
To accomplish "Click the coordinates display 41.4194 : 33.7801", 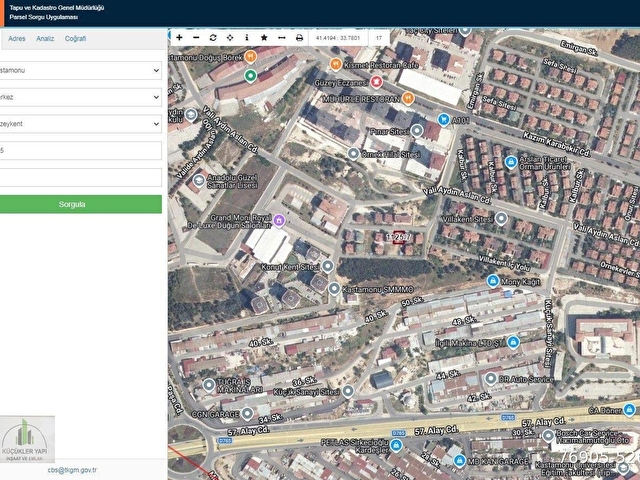I will pos(338,38).
